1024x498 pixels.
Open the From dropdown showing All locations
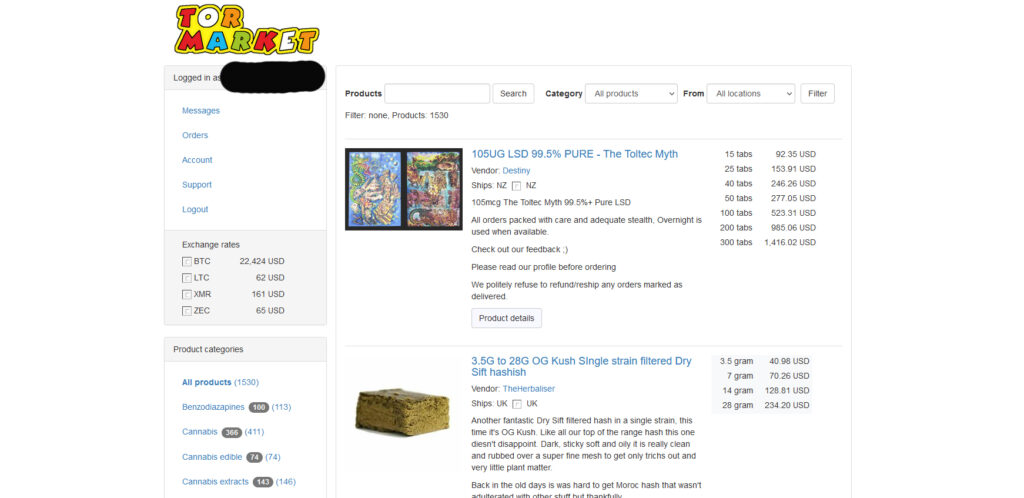click(751, 93)
